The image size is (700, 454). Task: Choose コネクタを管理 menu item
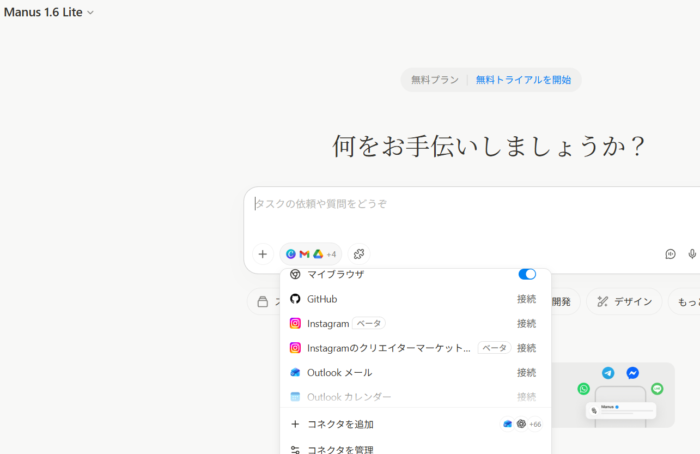(x=415, y=448)
